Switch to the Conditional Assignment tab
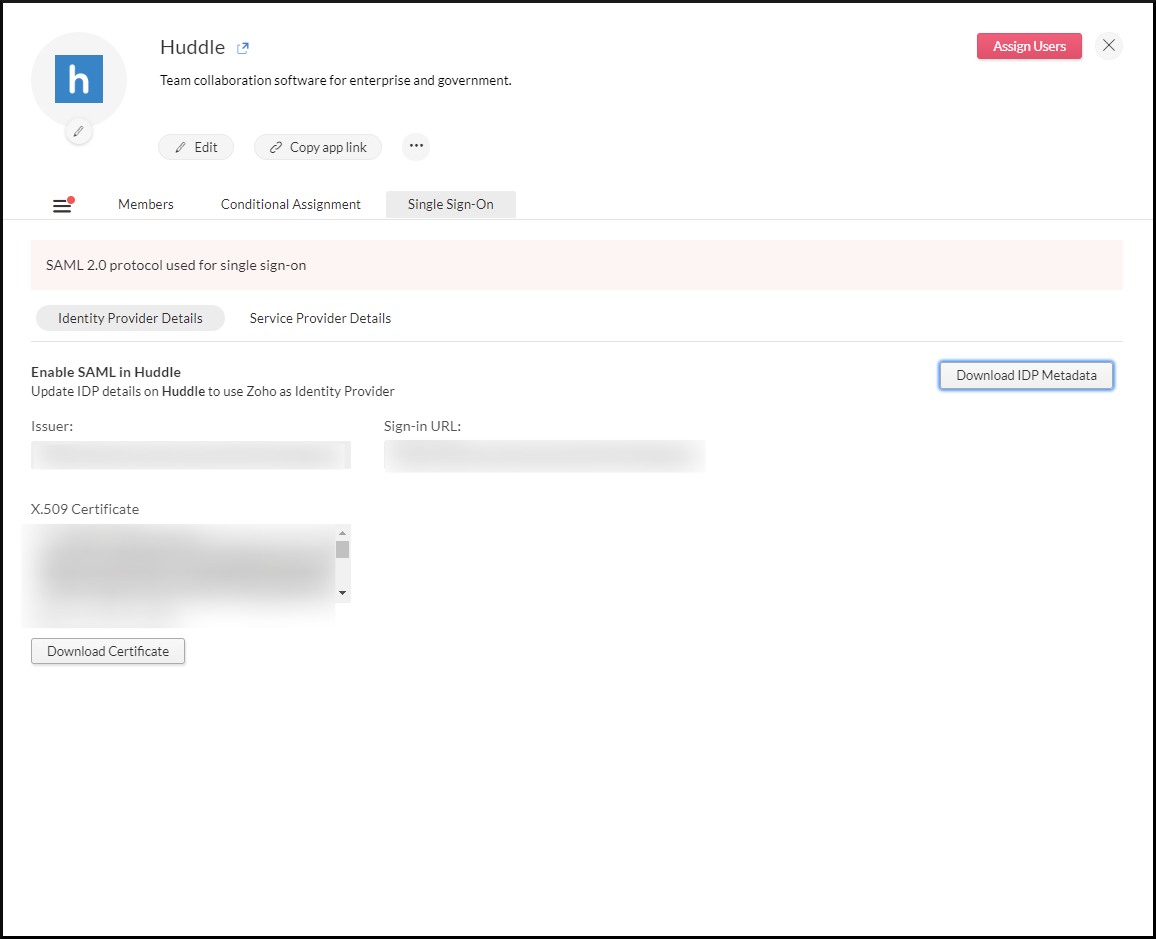The width and height of the screenshot is (1156, 939). [290, 204]
